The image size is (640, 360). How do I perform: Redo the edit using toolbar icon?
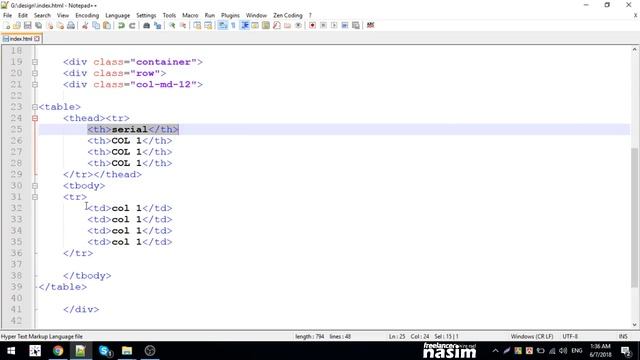(x=132, y=25)
